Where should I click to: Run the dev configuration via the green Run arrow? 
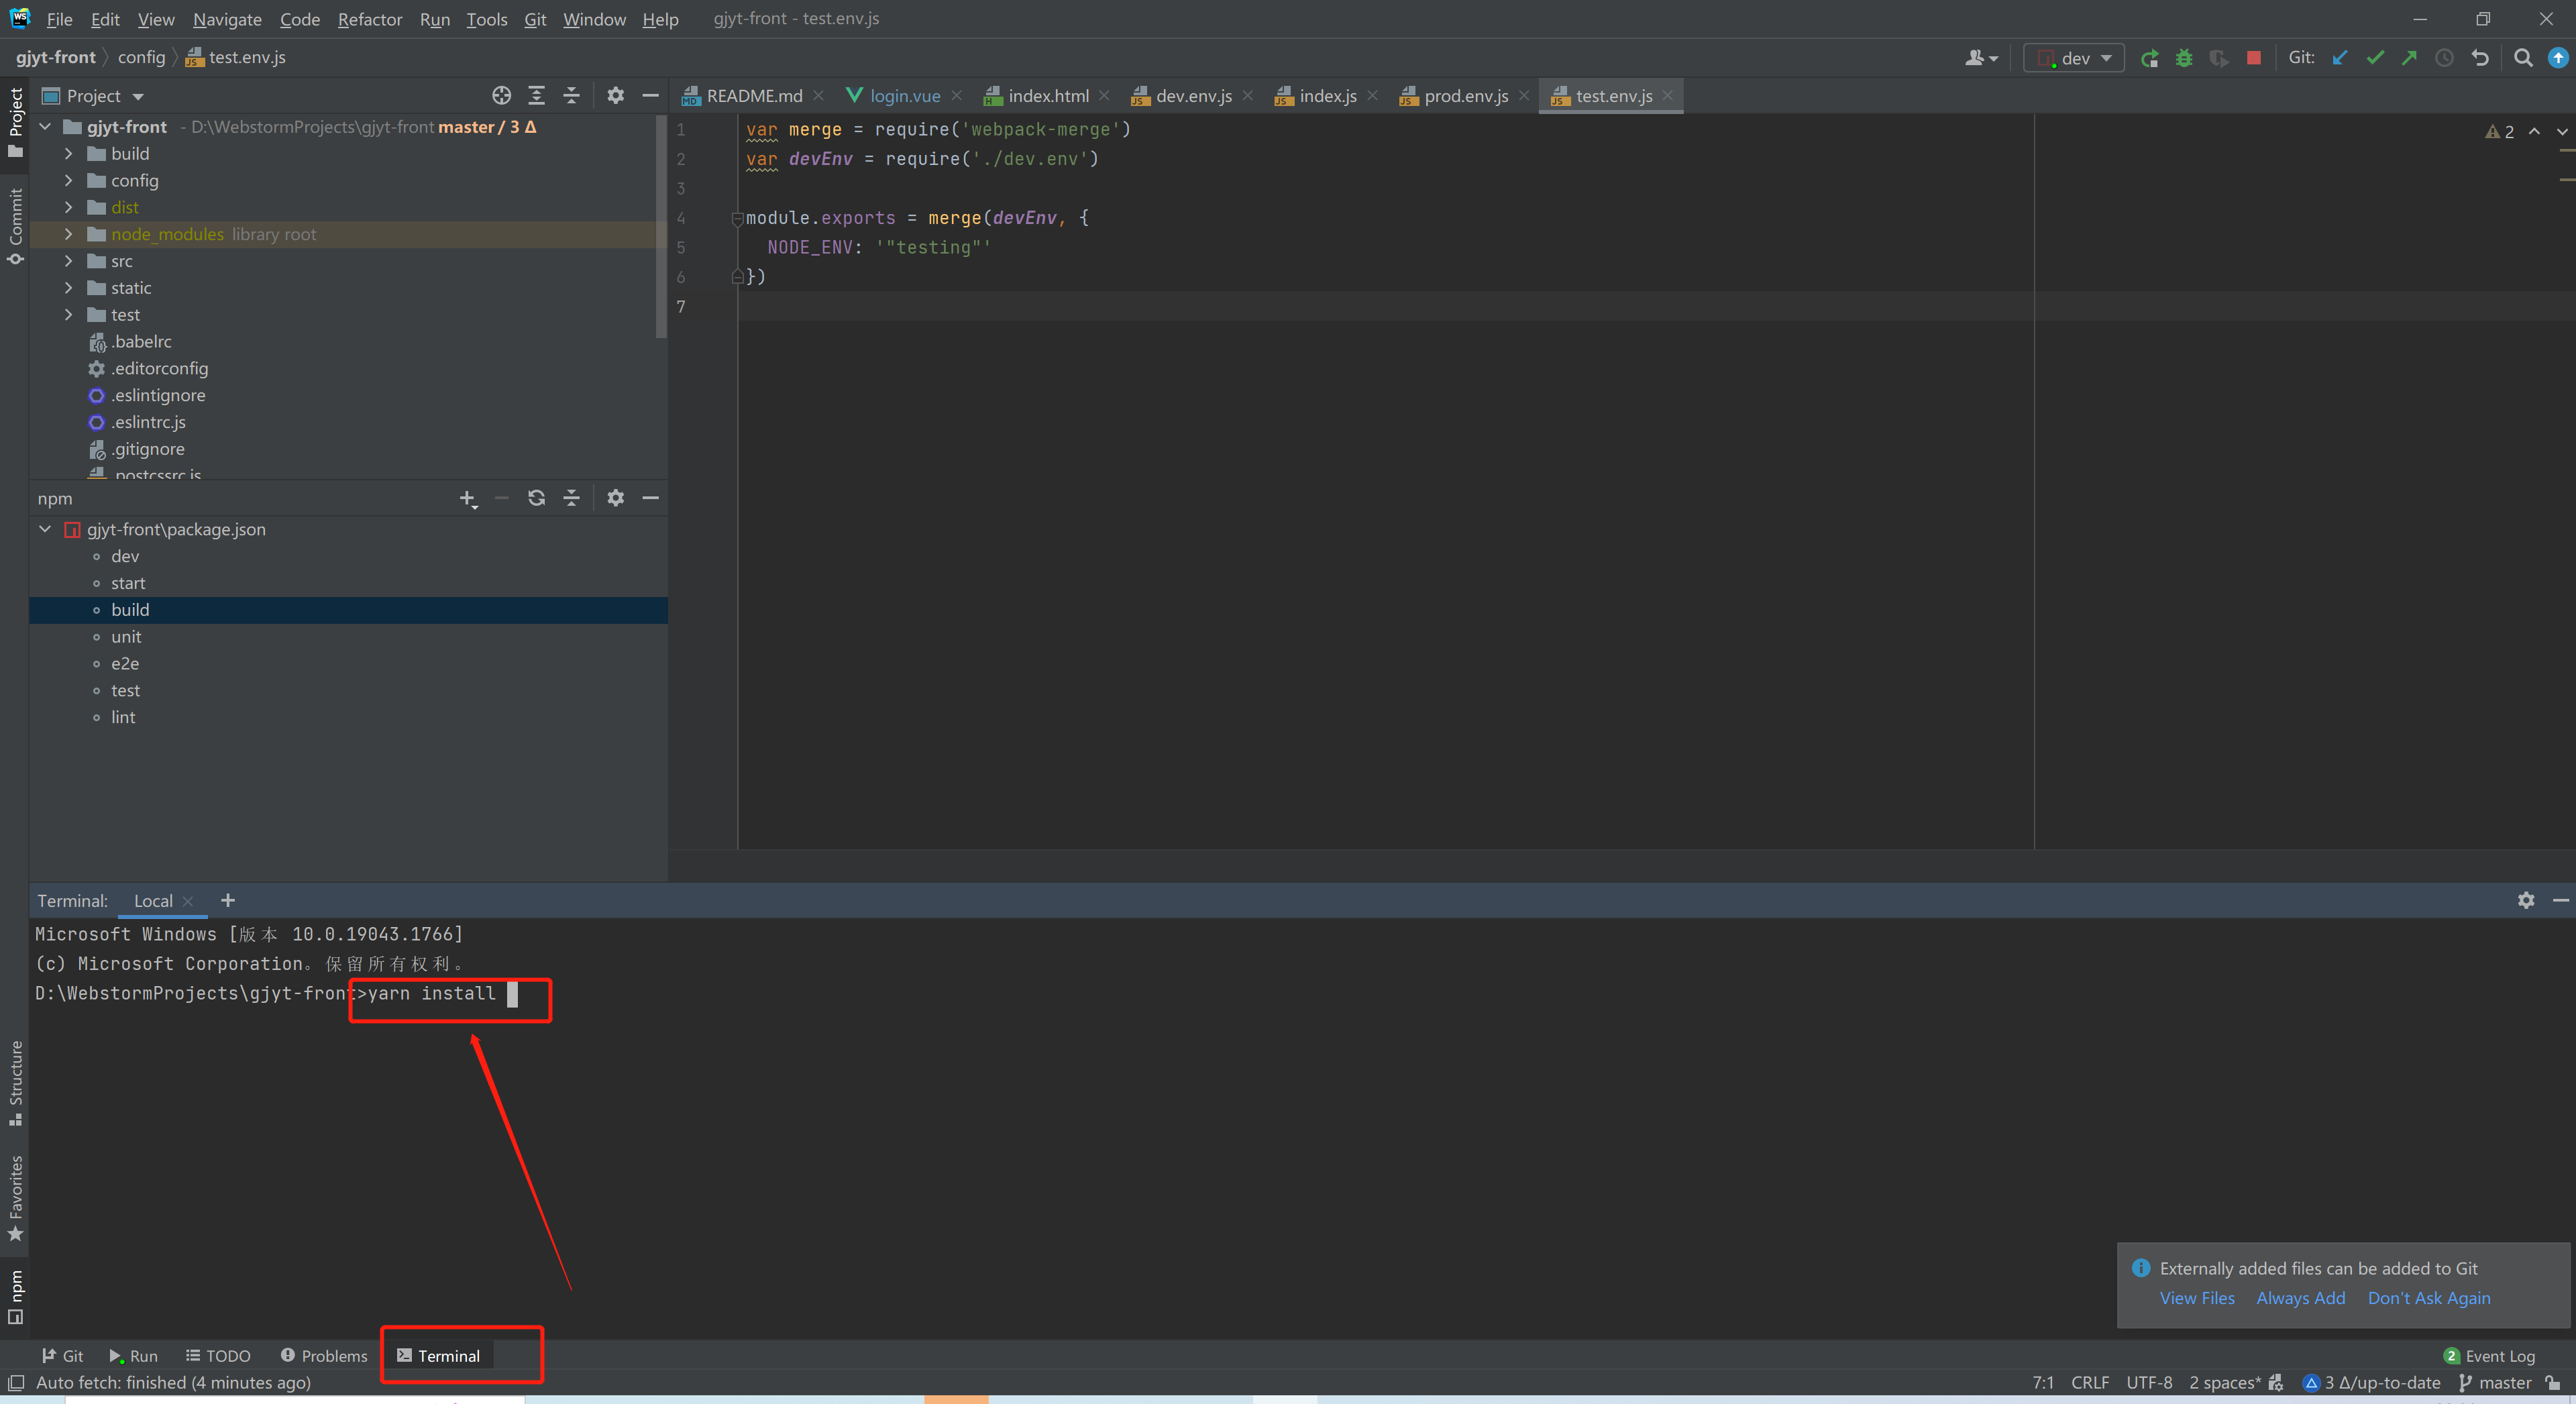[2150, 57]
